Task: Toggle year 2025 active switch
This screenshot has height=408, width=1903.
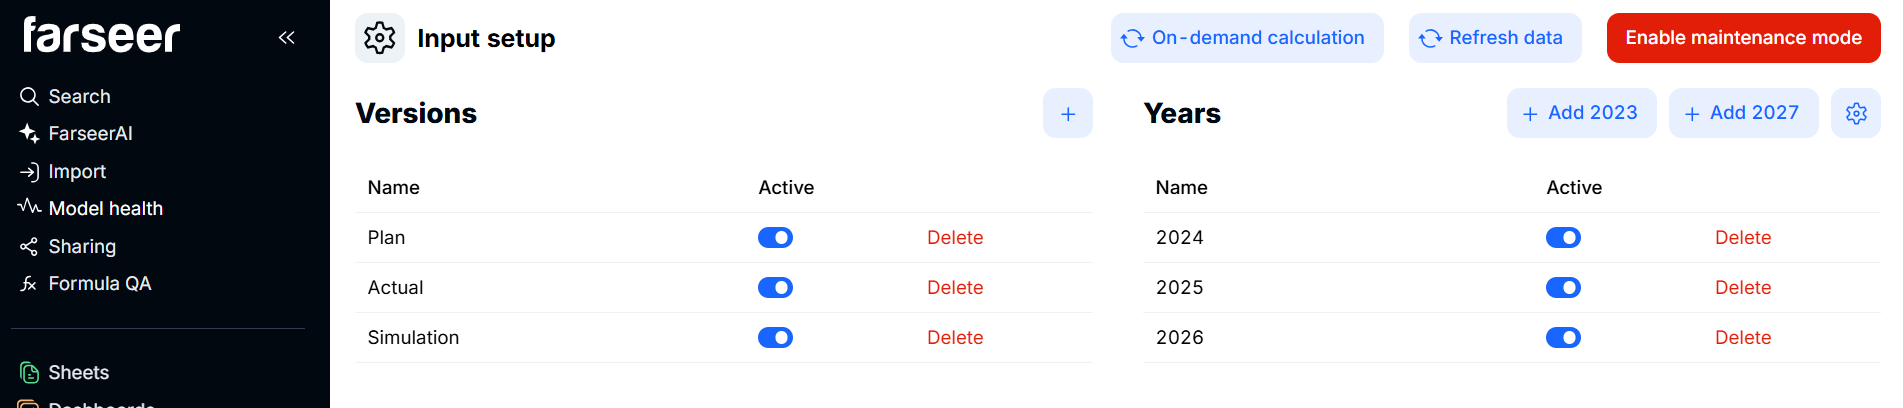Action: pos(1563,288)
